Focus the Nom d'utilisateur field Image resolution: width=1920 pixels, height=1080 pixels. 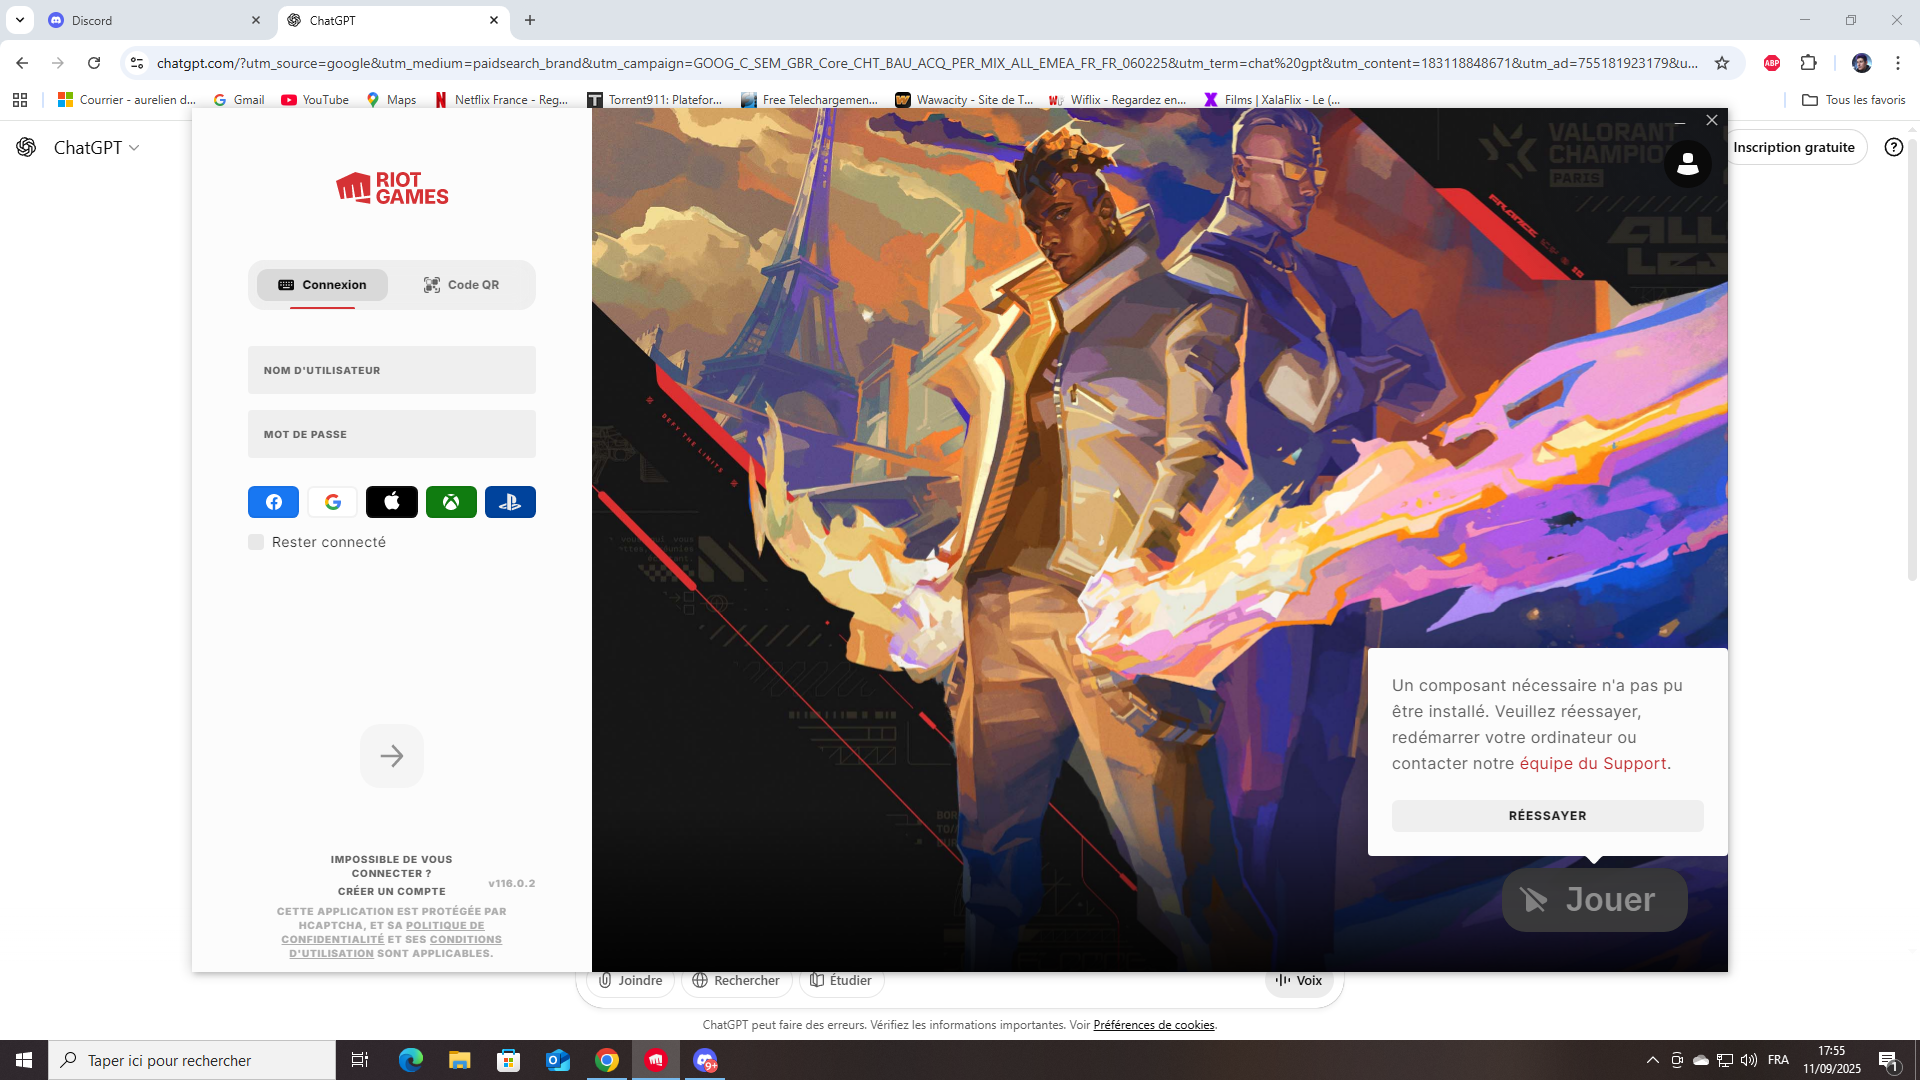(x=392, y=370)
